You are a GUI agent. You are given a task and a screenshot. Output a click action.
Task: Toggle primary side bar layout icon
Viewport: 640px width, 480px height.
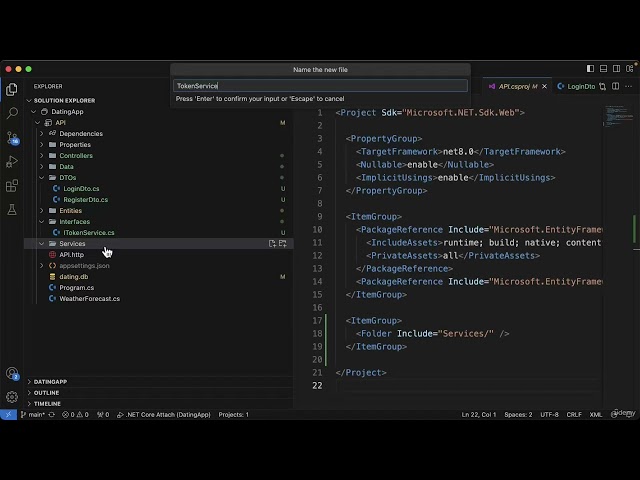590,69
